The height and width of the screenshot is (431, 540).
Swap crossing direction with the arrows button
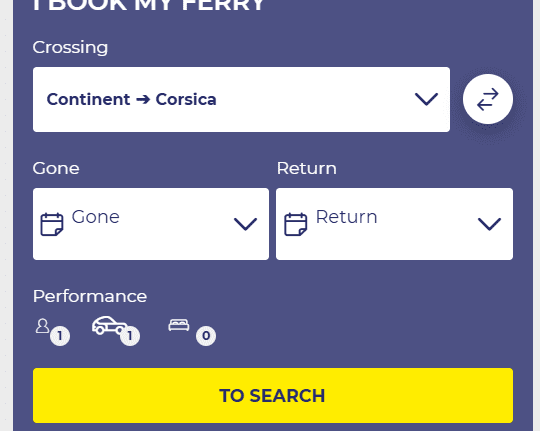coord(488,99)
